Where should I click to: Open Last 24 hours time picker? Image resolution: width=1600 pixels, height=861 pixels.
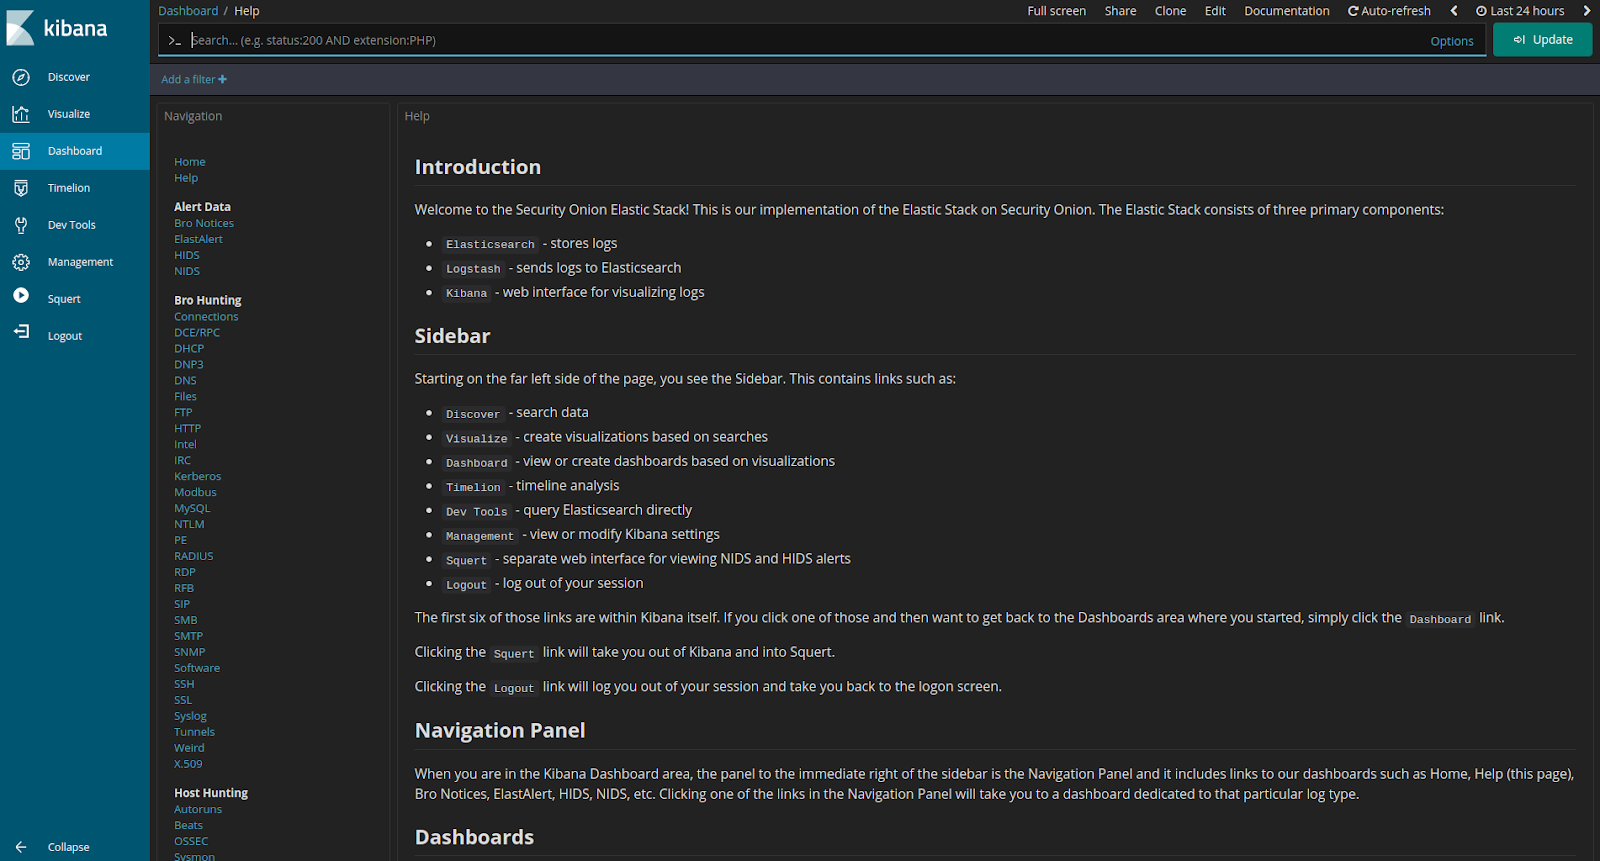click(1520, 11)
